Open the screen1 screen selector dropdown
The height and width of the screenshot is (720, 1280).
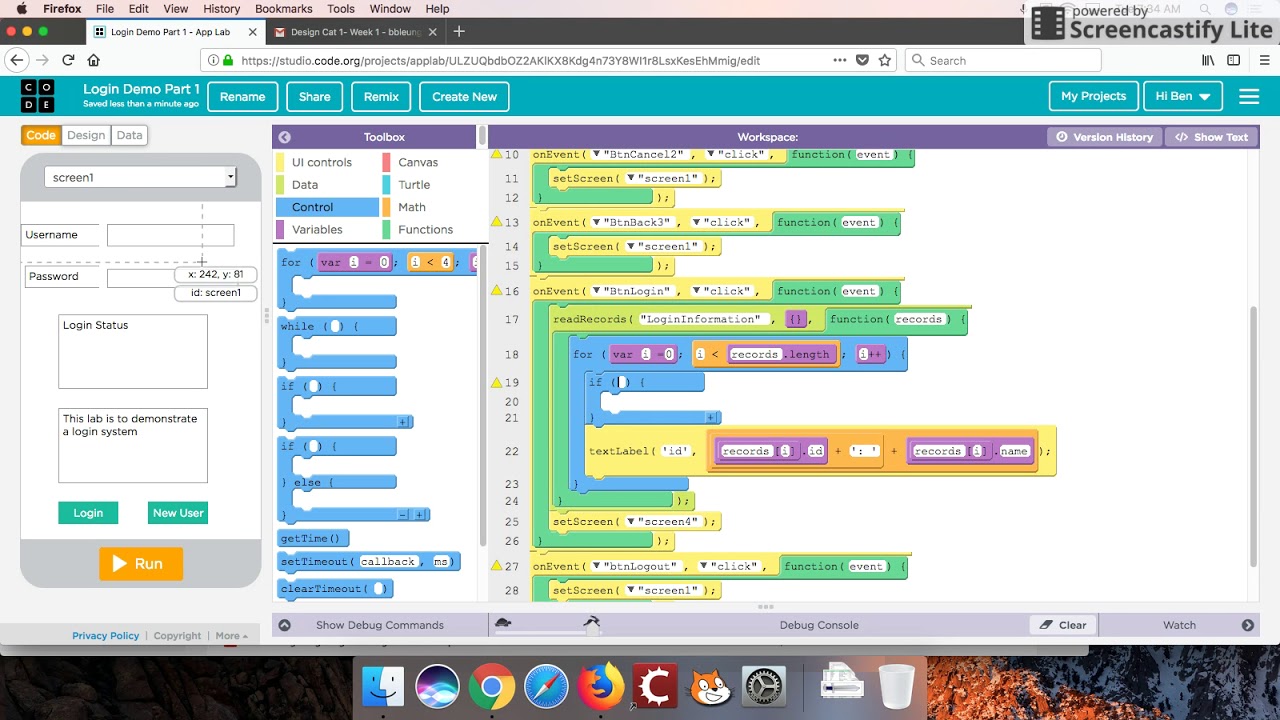(140, 177)
